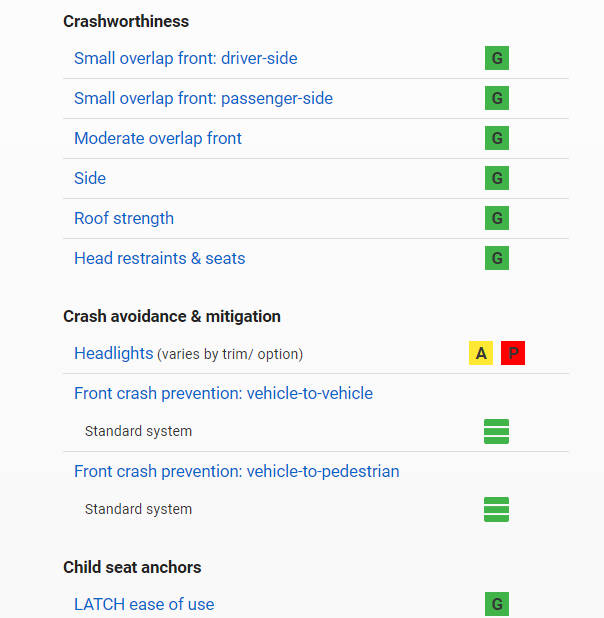This screenshot has height=618, width=604.
Task: Click the red P headlights rating
Action: (x=513, y=353)
